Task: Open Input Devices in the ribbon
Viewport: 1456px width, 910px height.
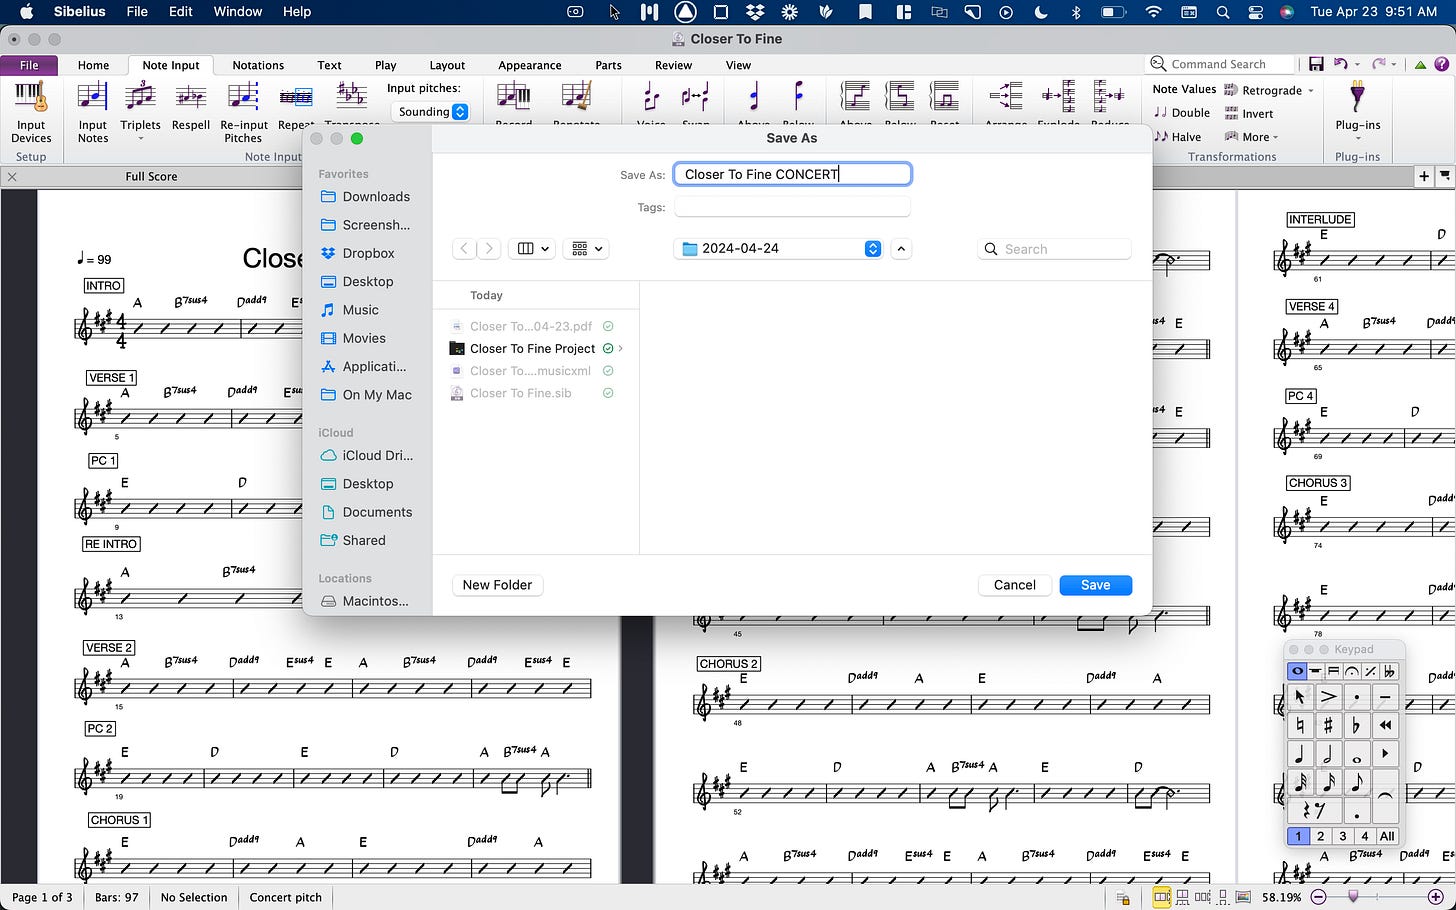Action: (31, 113)
